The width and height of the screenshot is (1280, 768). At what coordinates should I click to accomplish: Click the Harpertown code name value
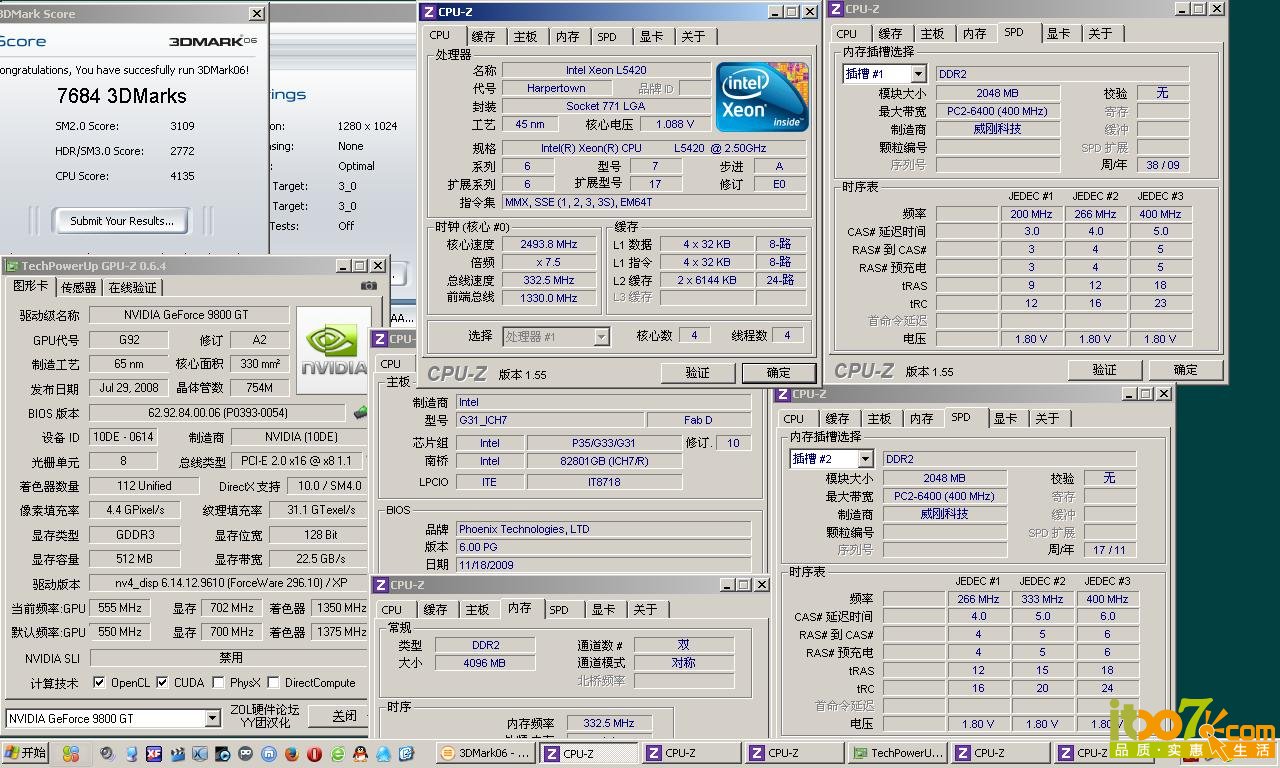pos(556,88)
